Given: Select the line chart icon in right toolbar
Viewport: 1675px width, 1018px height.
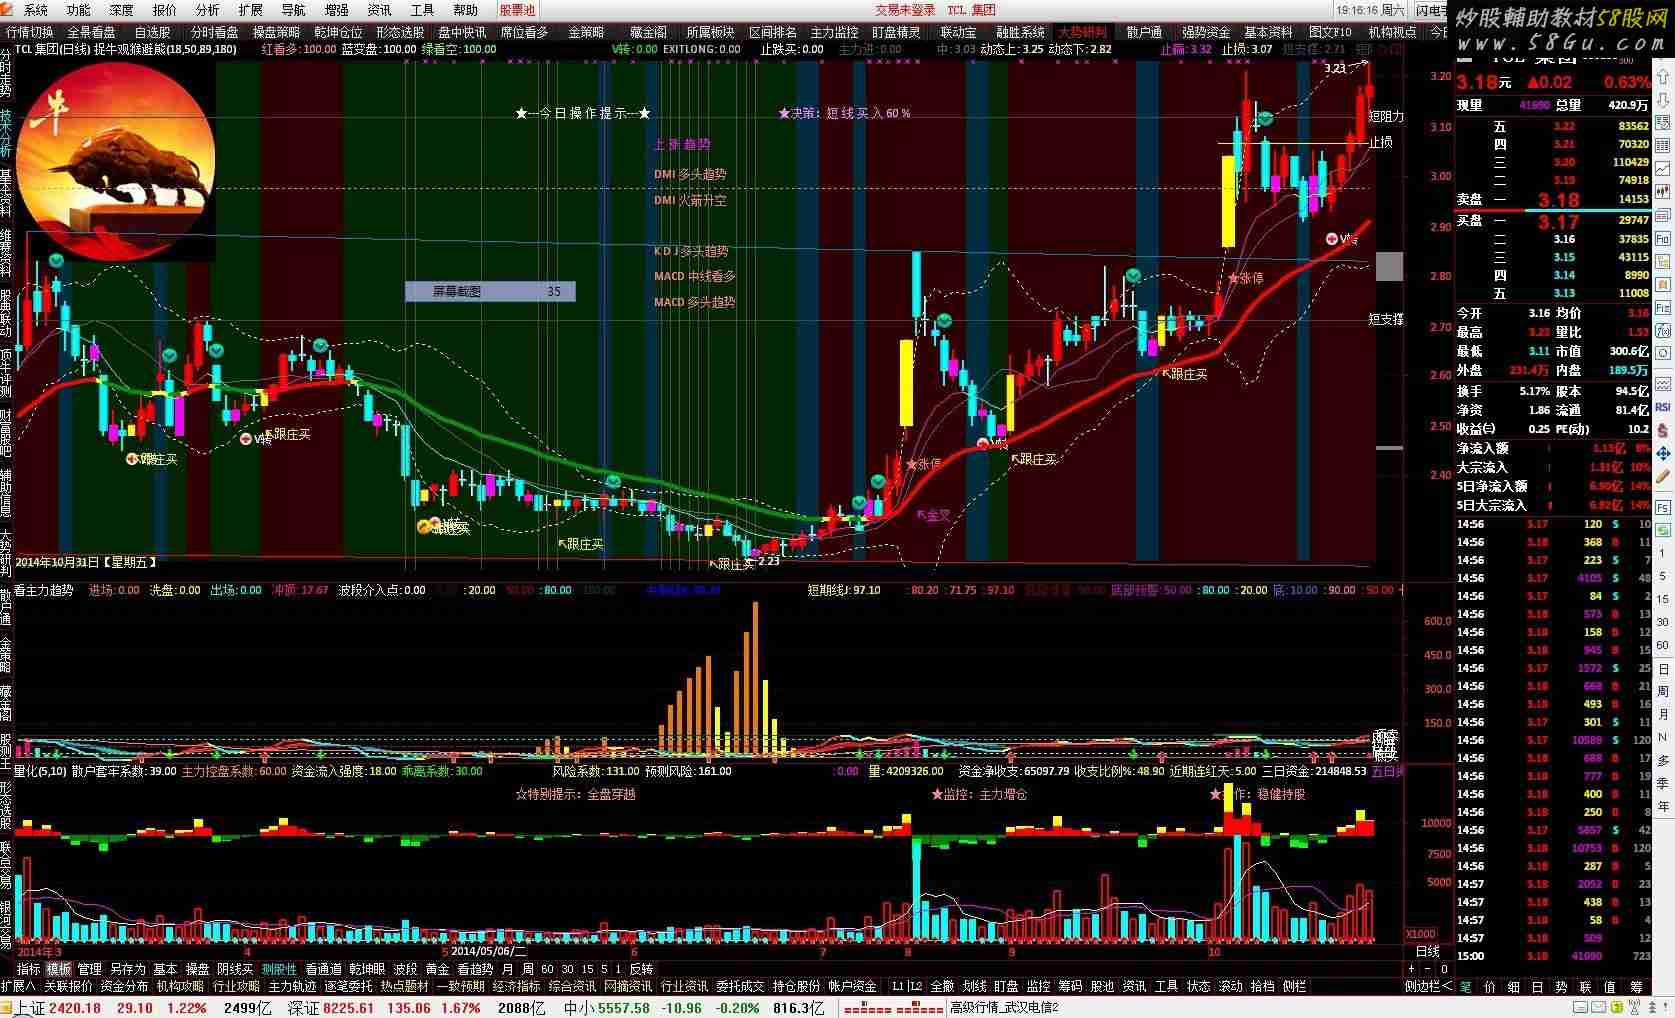Looking at the screenshot, I should (x=1663, y=169).
